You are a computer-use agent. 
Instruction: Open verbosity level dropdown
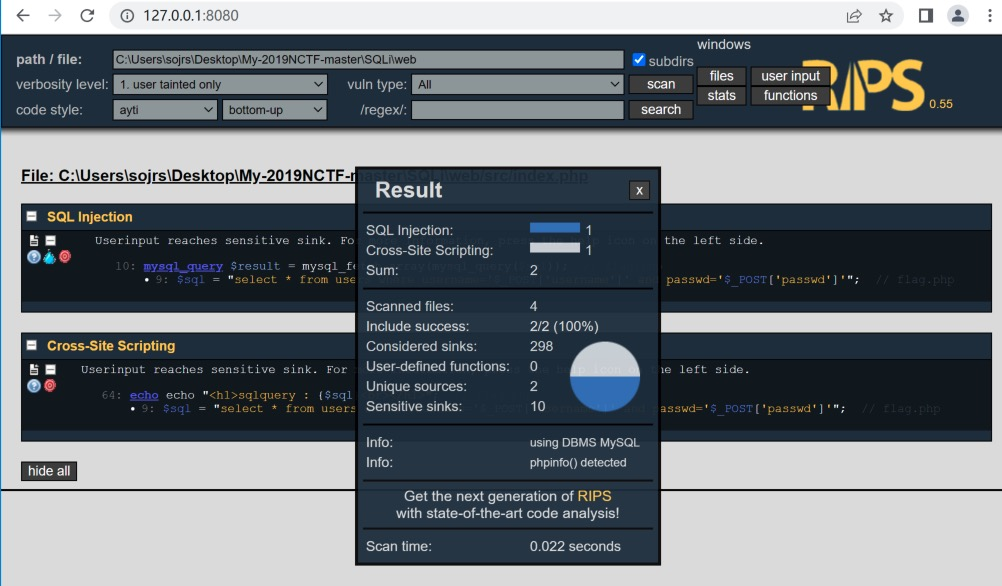pyautogui.click(x=220, y=84)
